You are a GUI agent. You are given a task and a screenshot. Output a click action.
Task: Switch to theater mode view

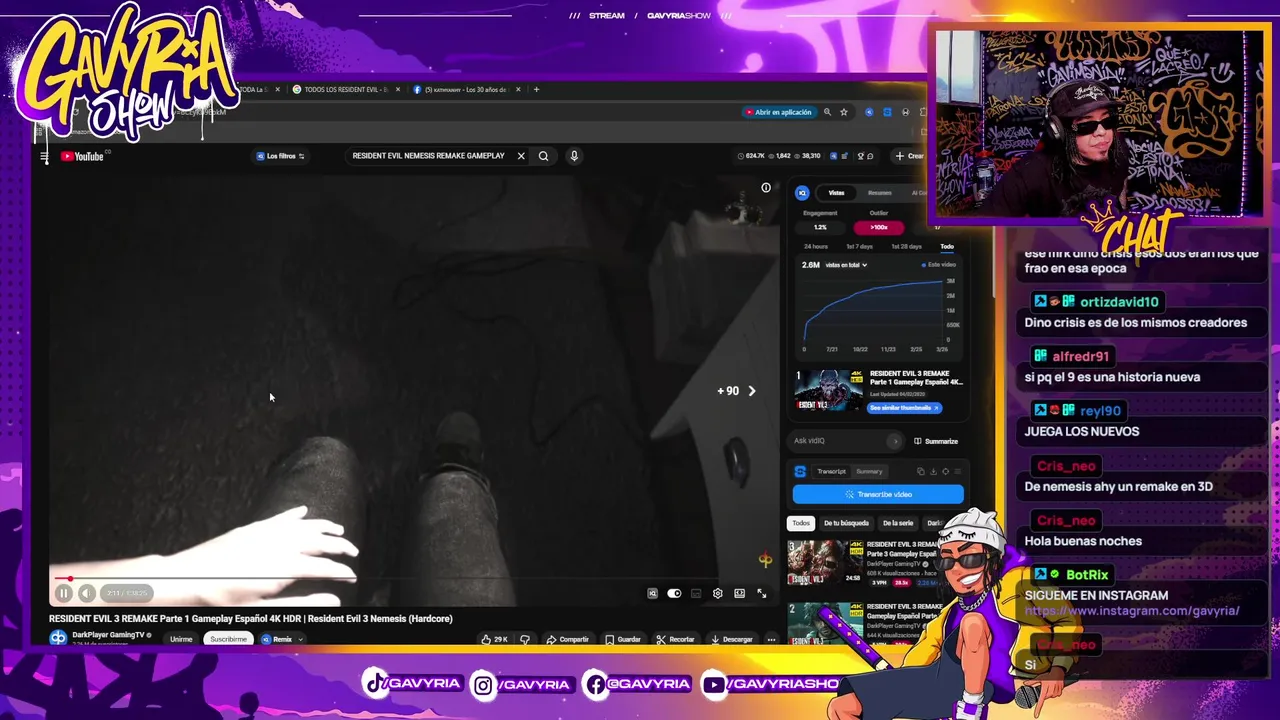(x=739, y=594)
